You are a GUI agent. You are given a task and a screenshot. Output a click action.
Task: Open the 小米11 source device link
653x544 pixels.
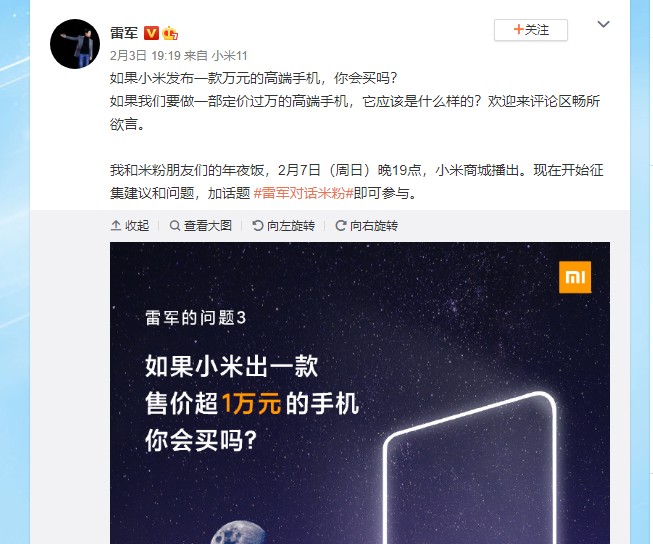pyautogui.click(x=229, y=55)
